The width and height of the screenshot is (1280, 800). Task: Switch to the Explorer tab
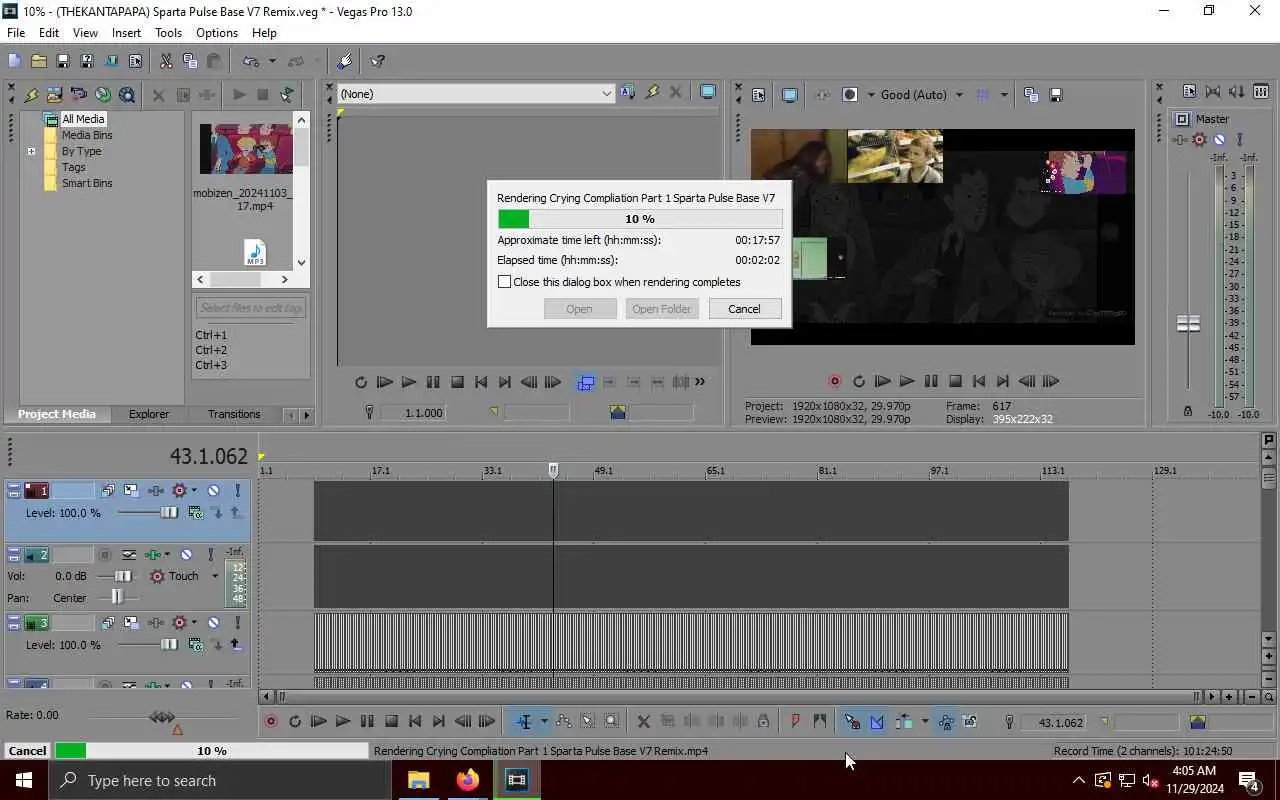tap(149, 414)
